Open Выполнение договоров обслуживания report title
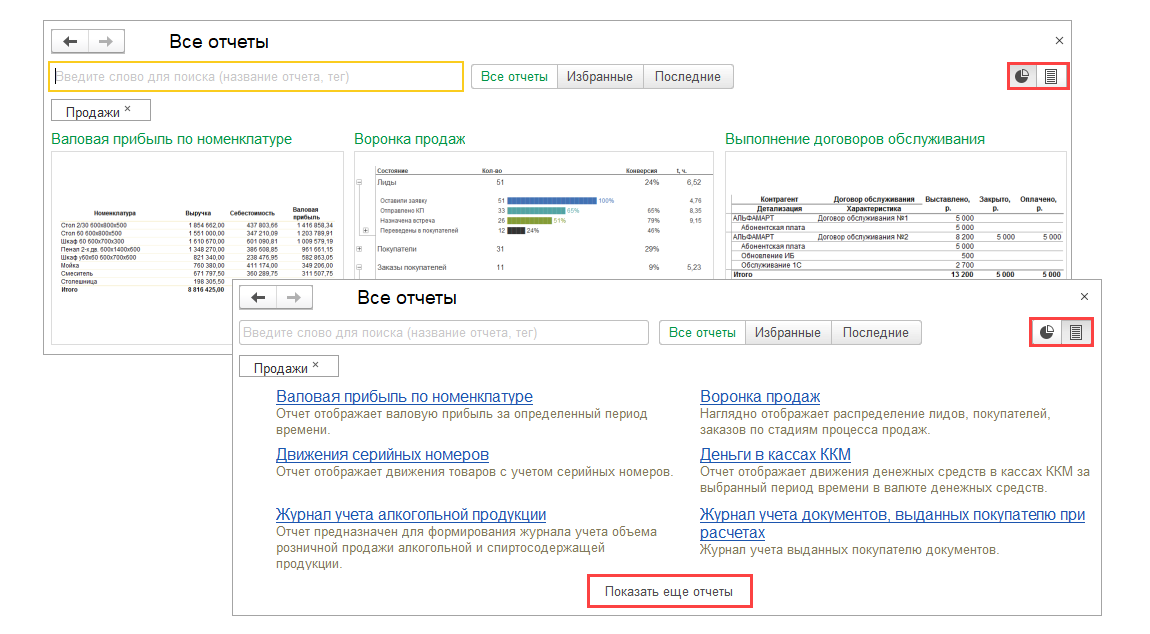Screen dimensions: 1150x634 855,139
